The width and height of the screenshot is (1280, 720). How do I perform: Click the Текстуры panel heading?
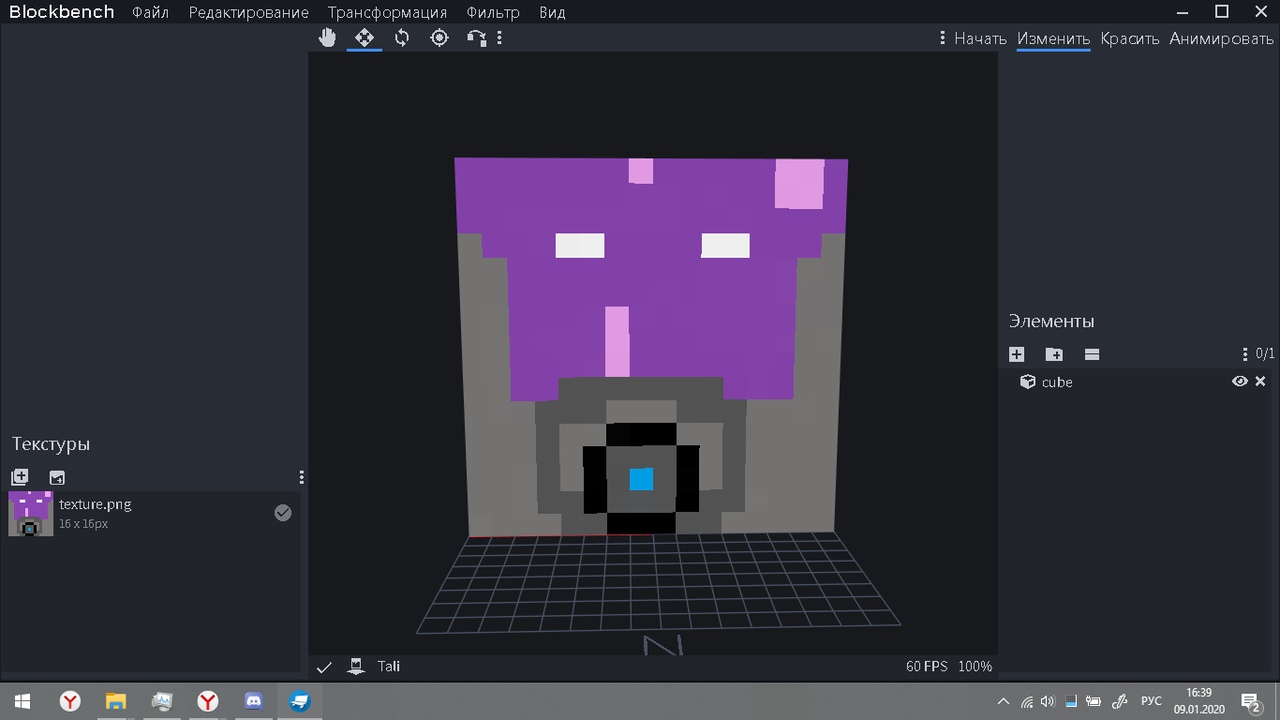[51, 444]
